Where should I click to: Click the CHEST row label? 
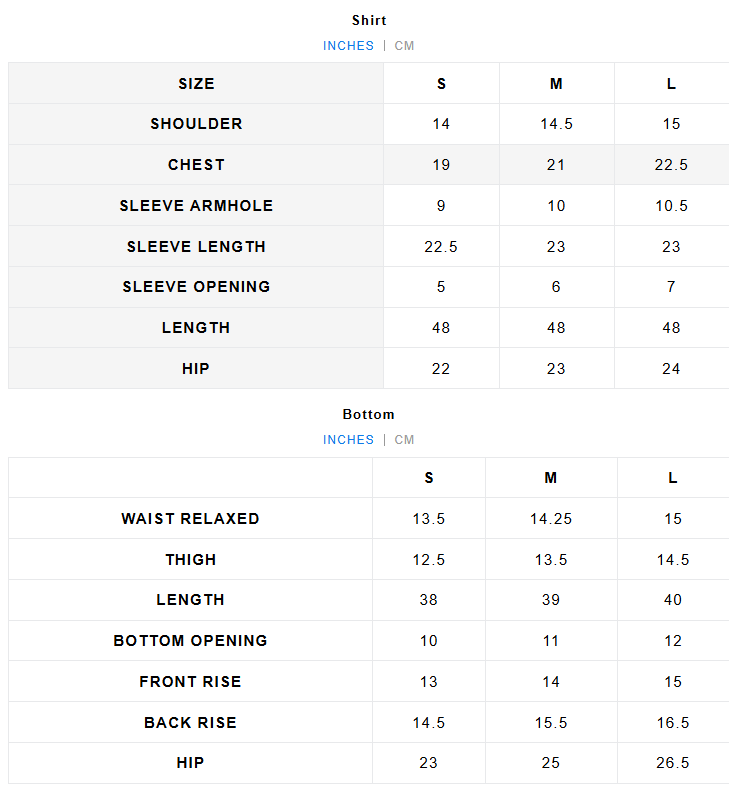[x=196, y=165]
